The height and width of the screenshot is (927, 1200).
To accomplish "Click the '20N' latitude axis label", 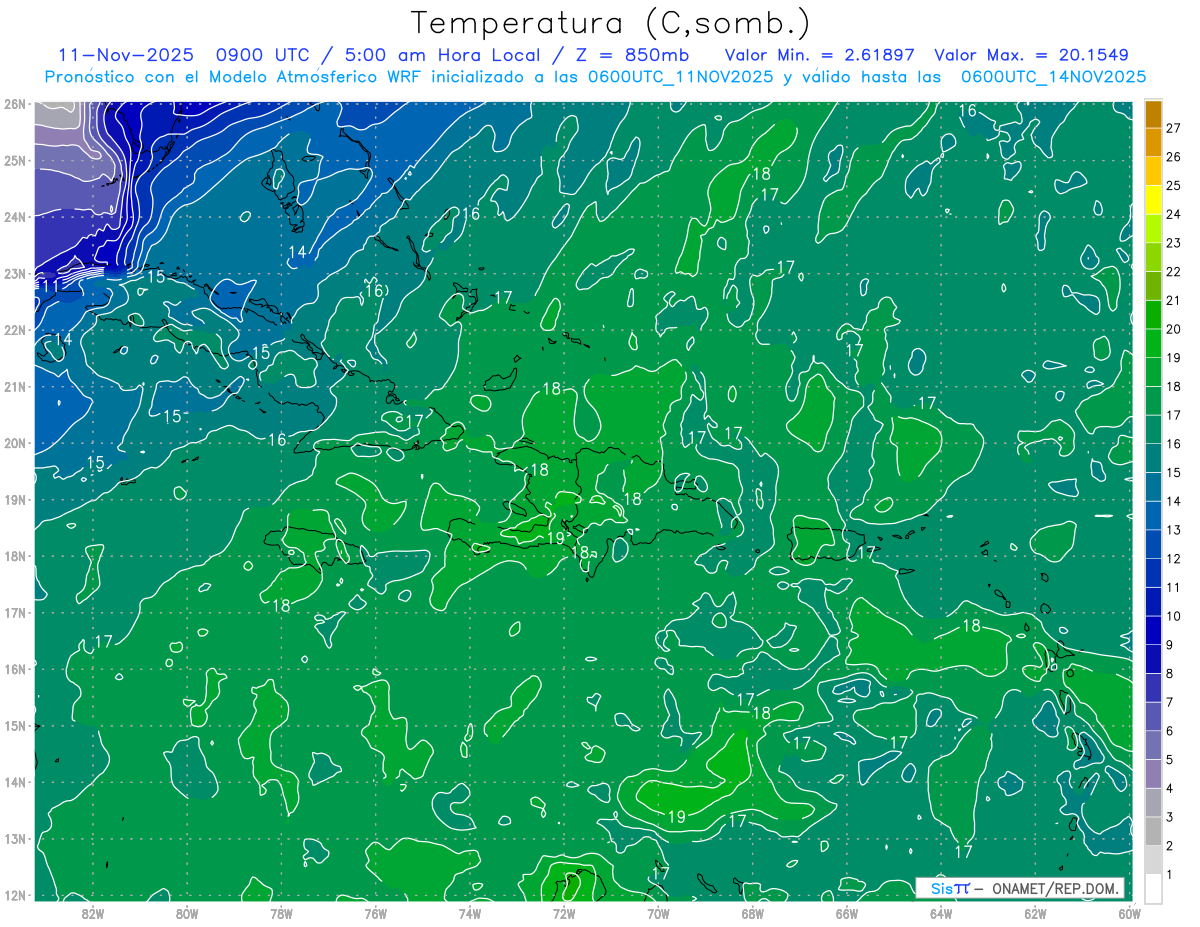I will [x=14, y=443].
